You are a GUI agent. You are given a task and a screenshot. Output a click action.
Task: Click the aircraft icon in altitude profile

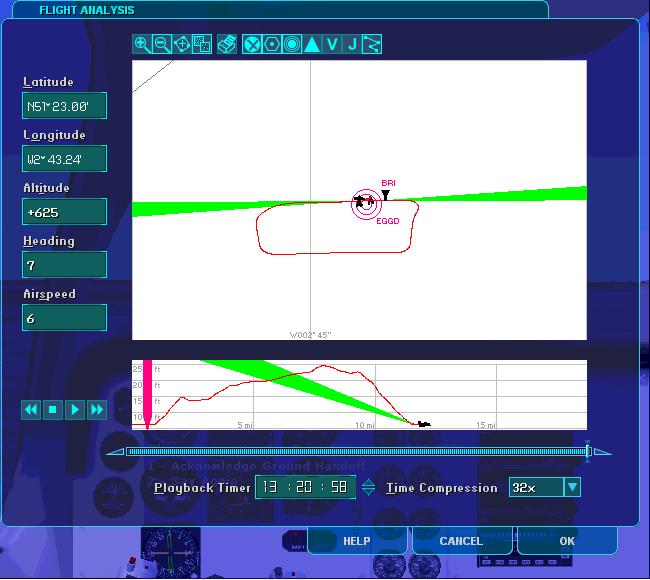click(x=424, y=424)
